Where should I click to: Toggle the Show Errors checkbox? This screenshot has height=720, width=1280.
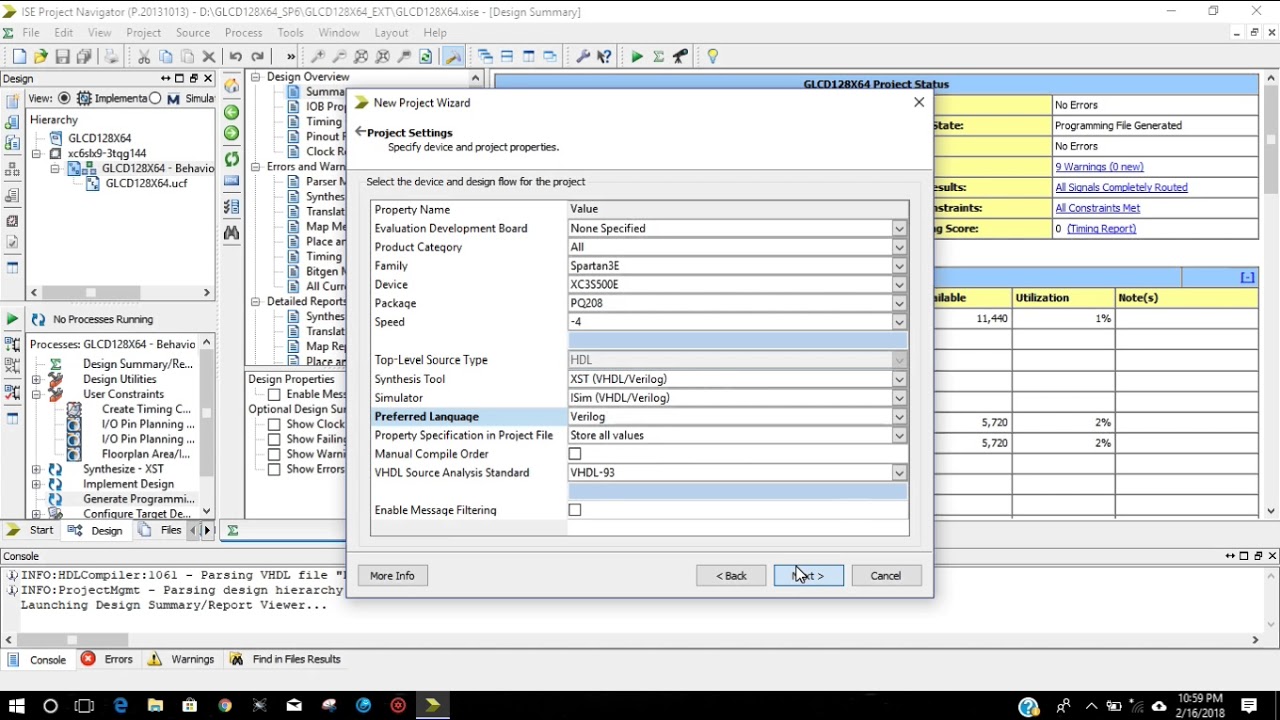pos(274,470)
